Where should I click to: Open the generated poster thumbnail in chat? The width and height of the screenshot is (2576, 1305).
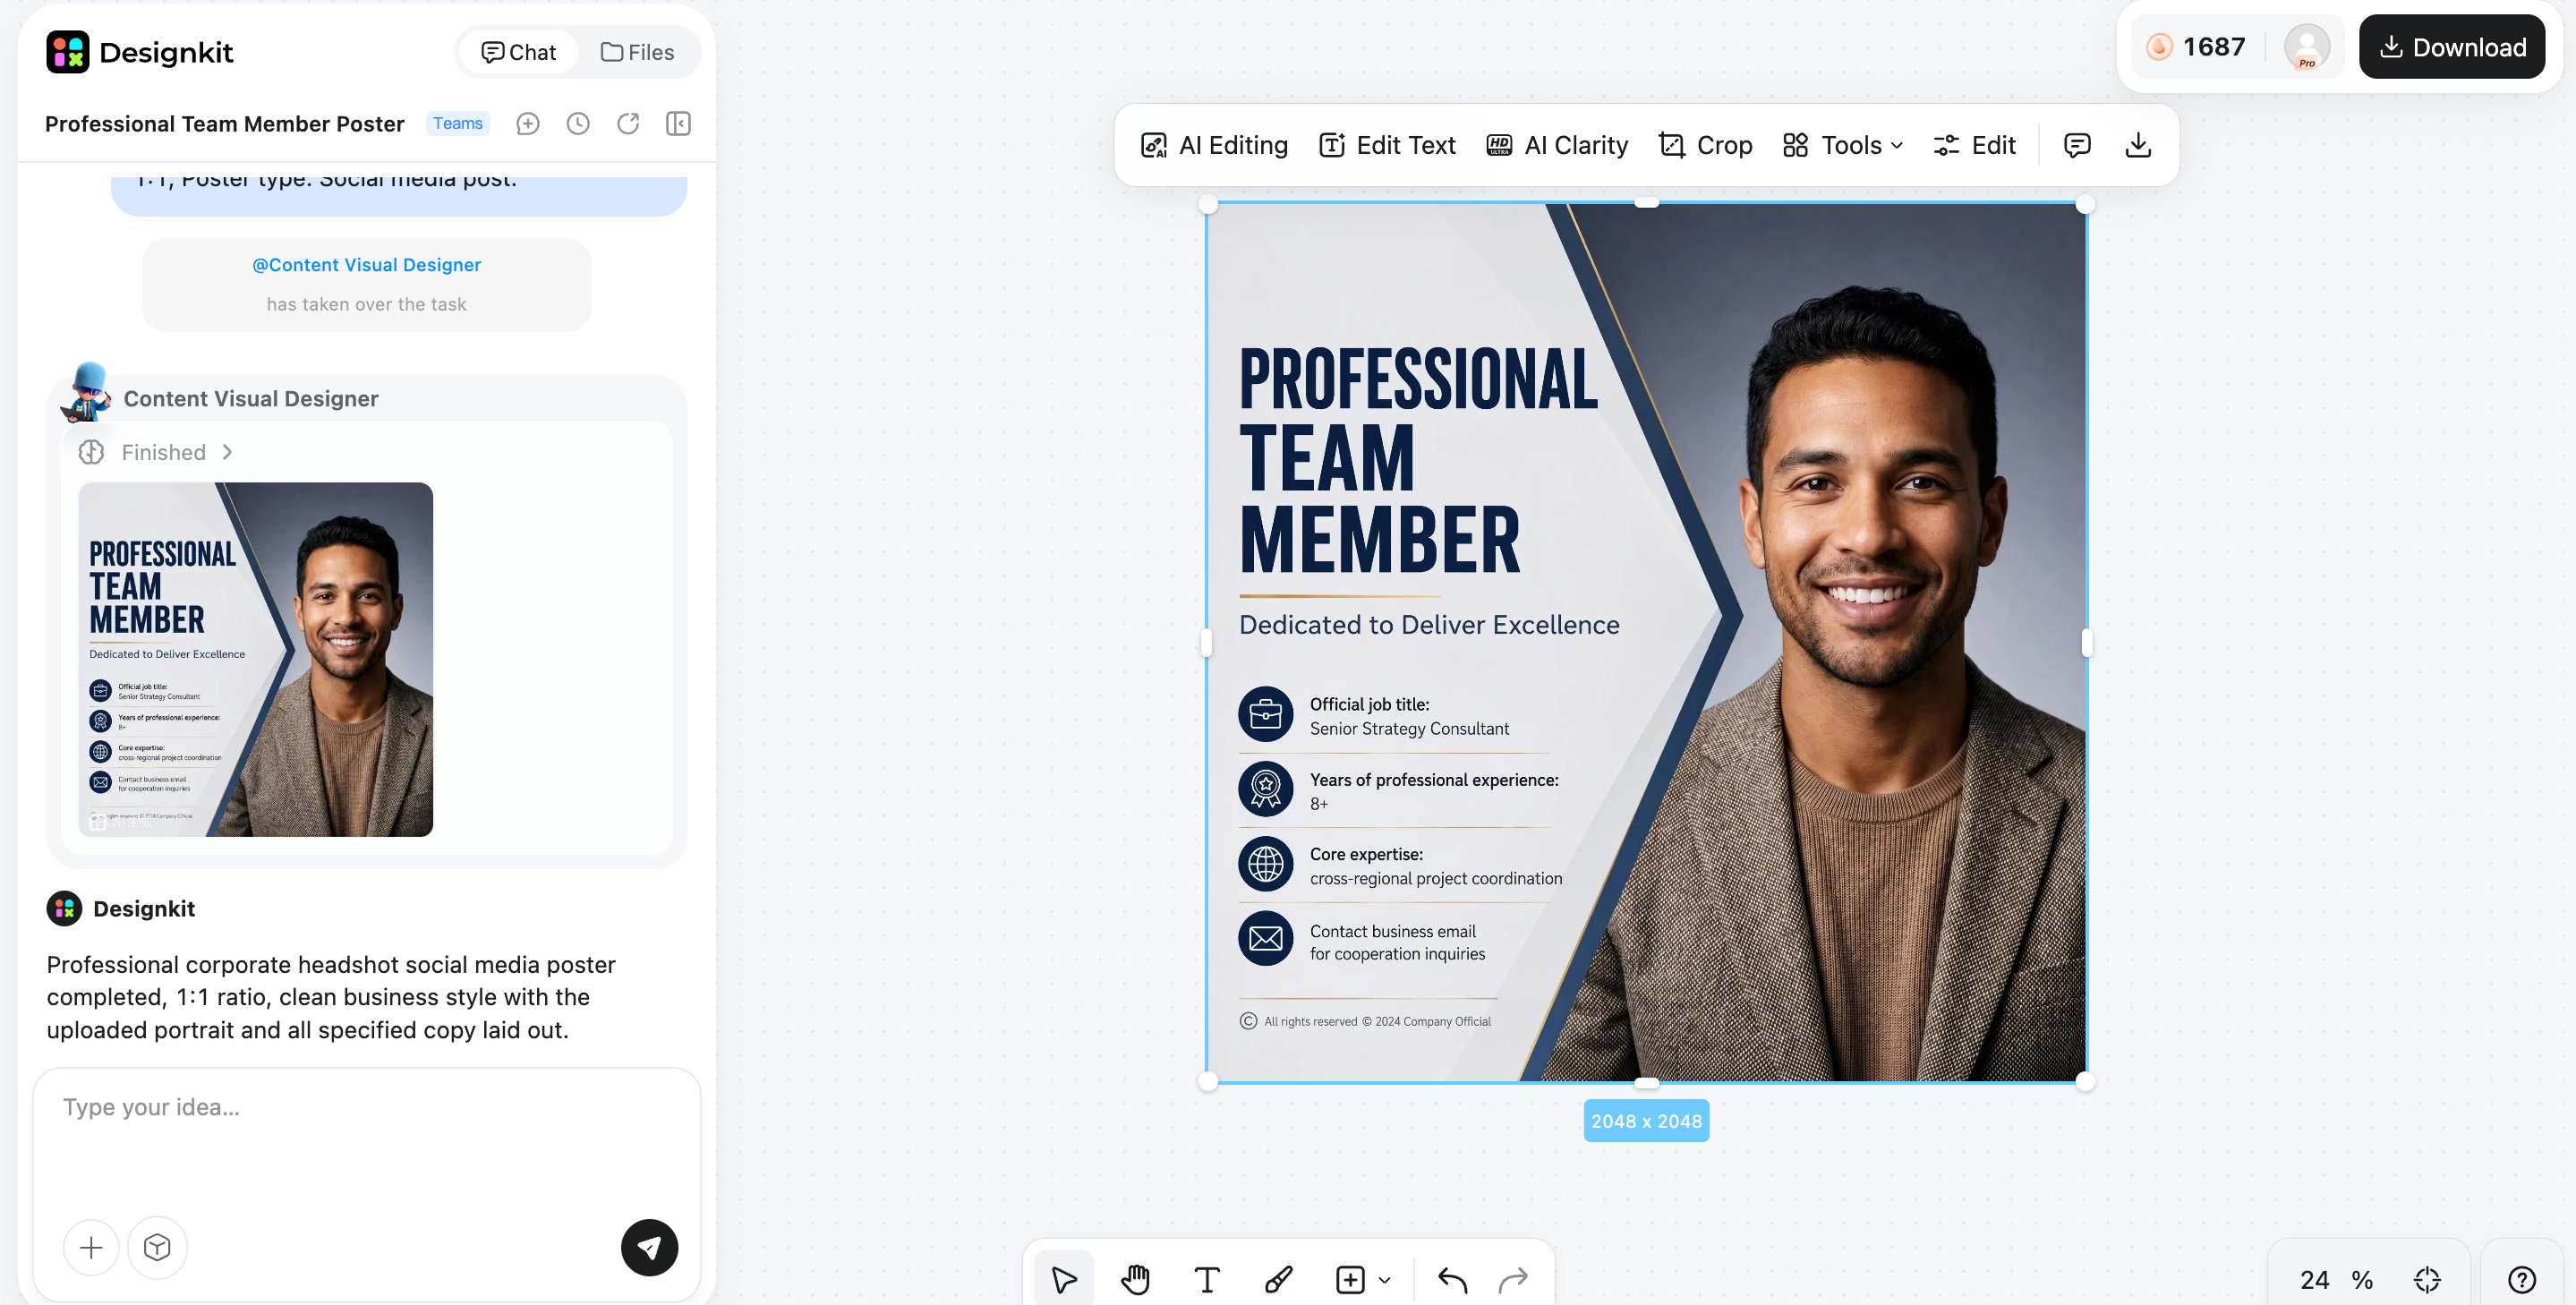click(256, 659)
